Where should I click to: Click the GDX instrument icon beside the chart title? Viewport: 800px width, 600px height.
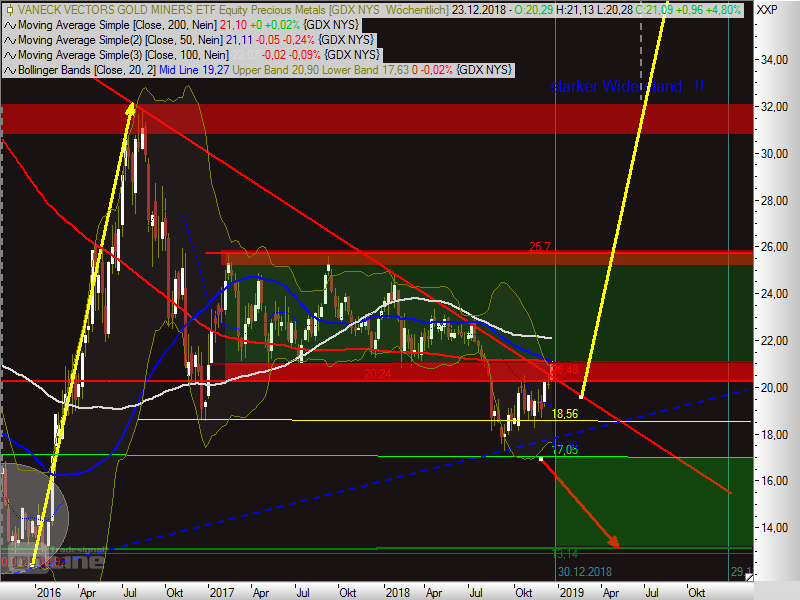click(9, 10)
